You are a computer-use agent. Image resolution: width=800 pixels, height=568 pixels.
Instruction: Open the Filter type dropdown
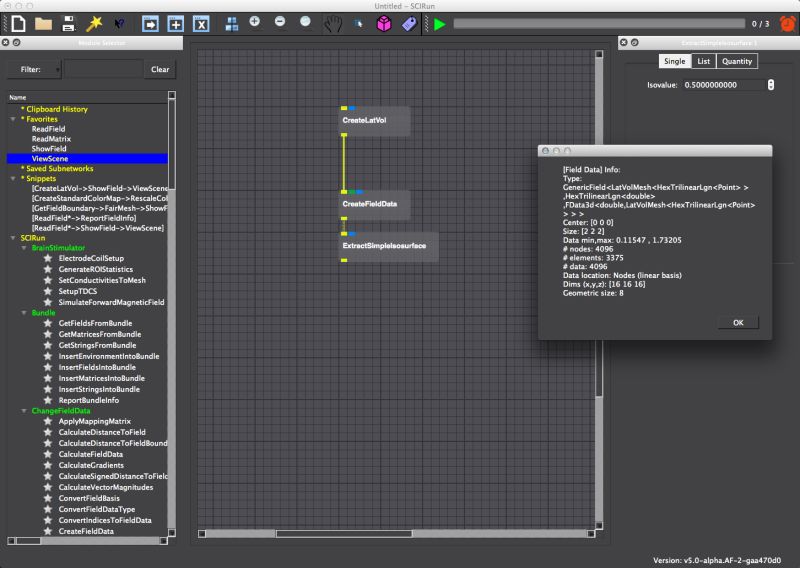point(34,69)
